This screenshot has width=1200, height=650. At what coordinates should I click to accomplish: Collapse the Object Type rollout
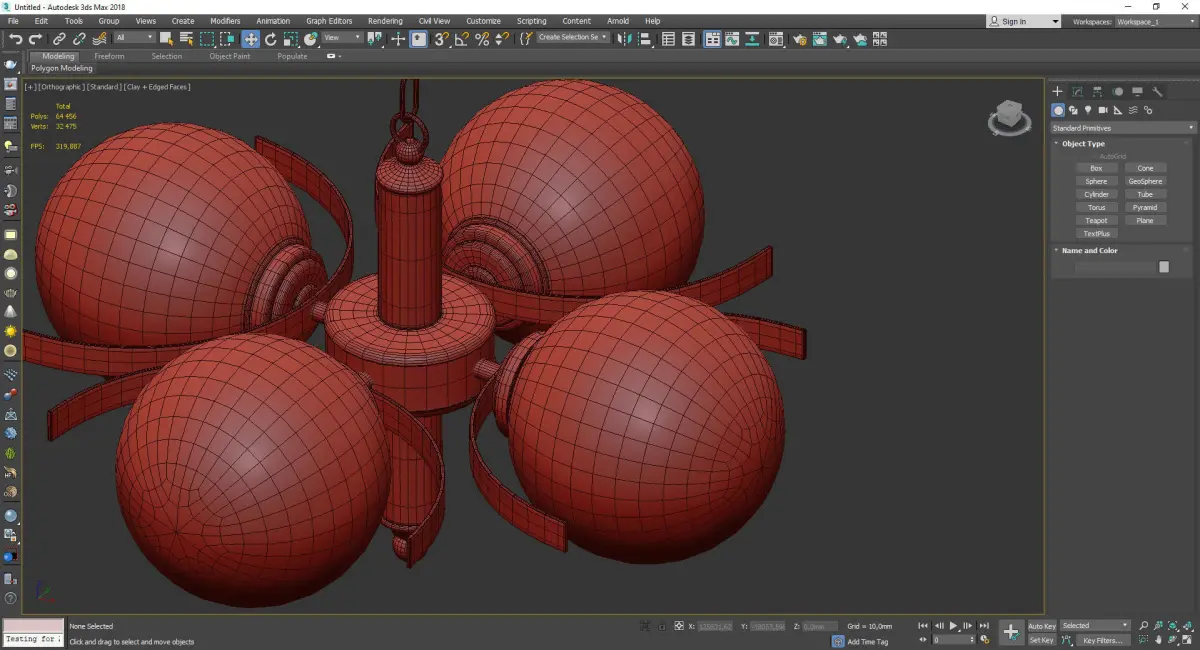(x=1082, y=144)
